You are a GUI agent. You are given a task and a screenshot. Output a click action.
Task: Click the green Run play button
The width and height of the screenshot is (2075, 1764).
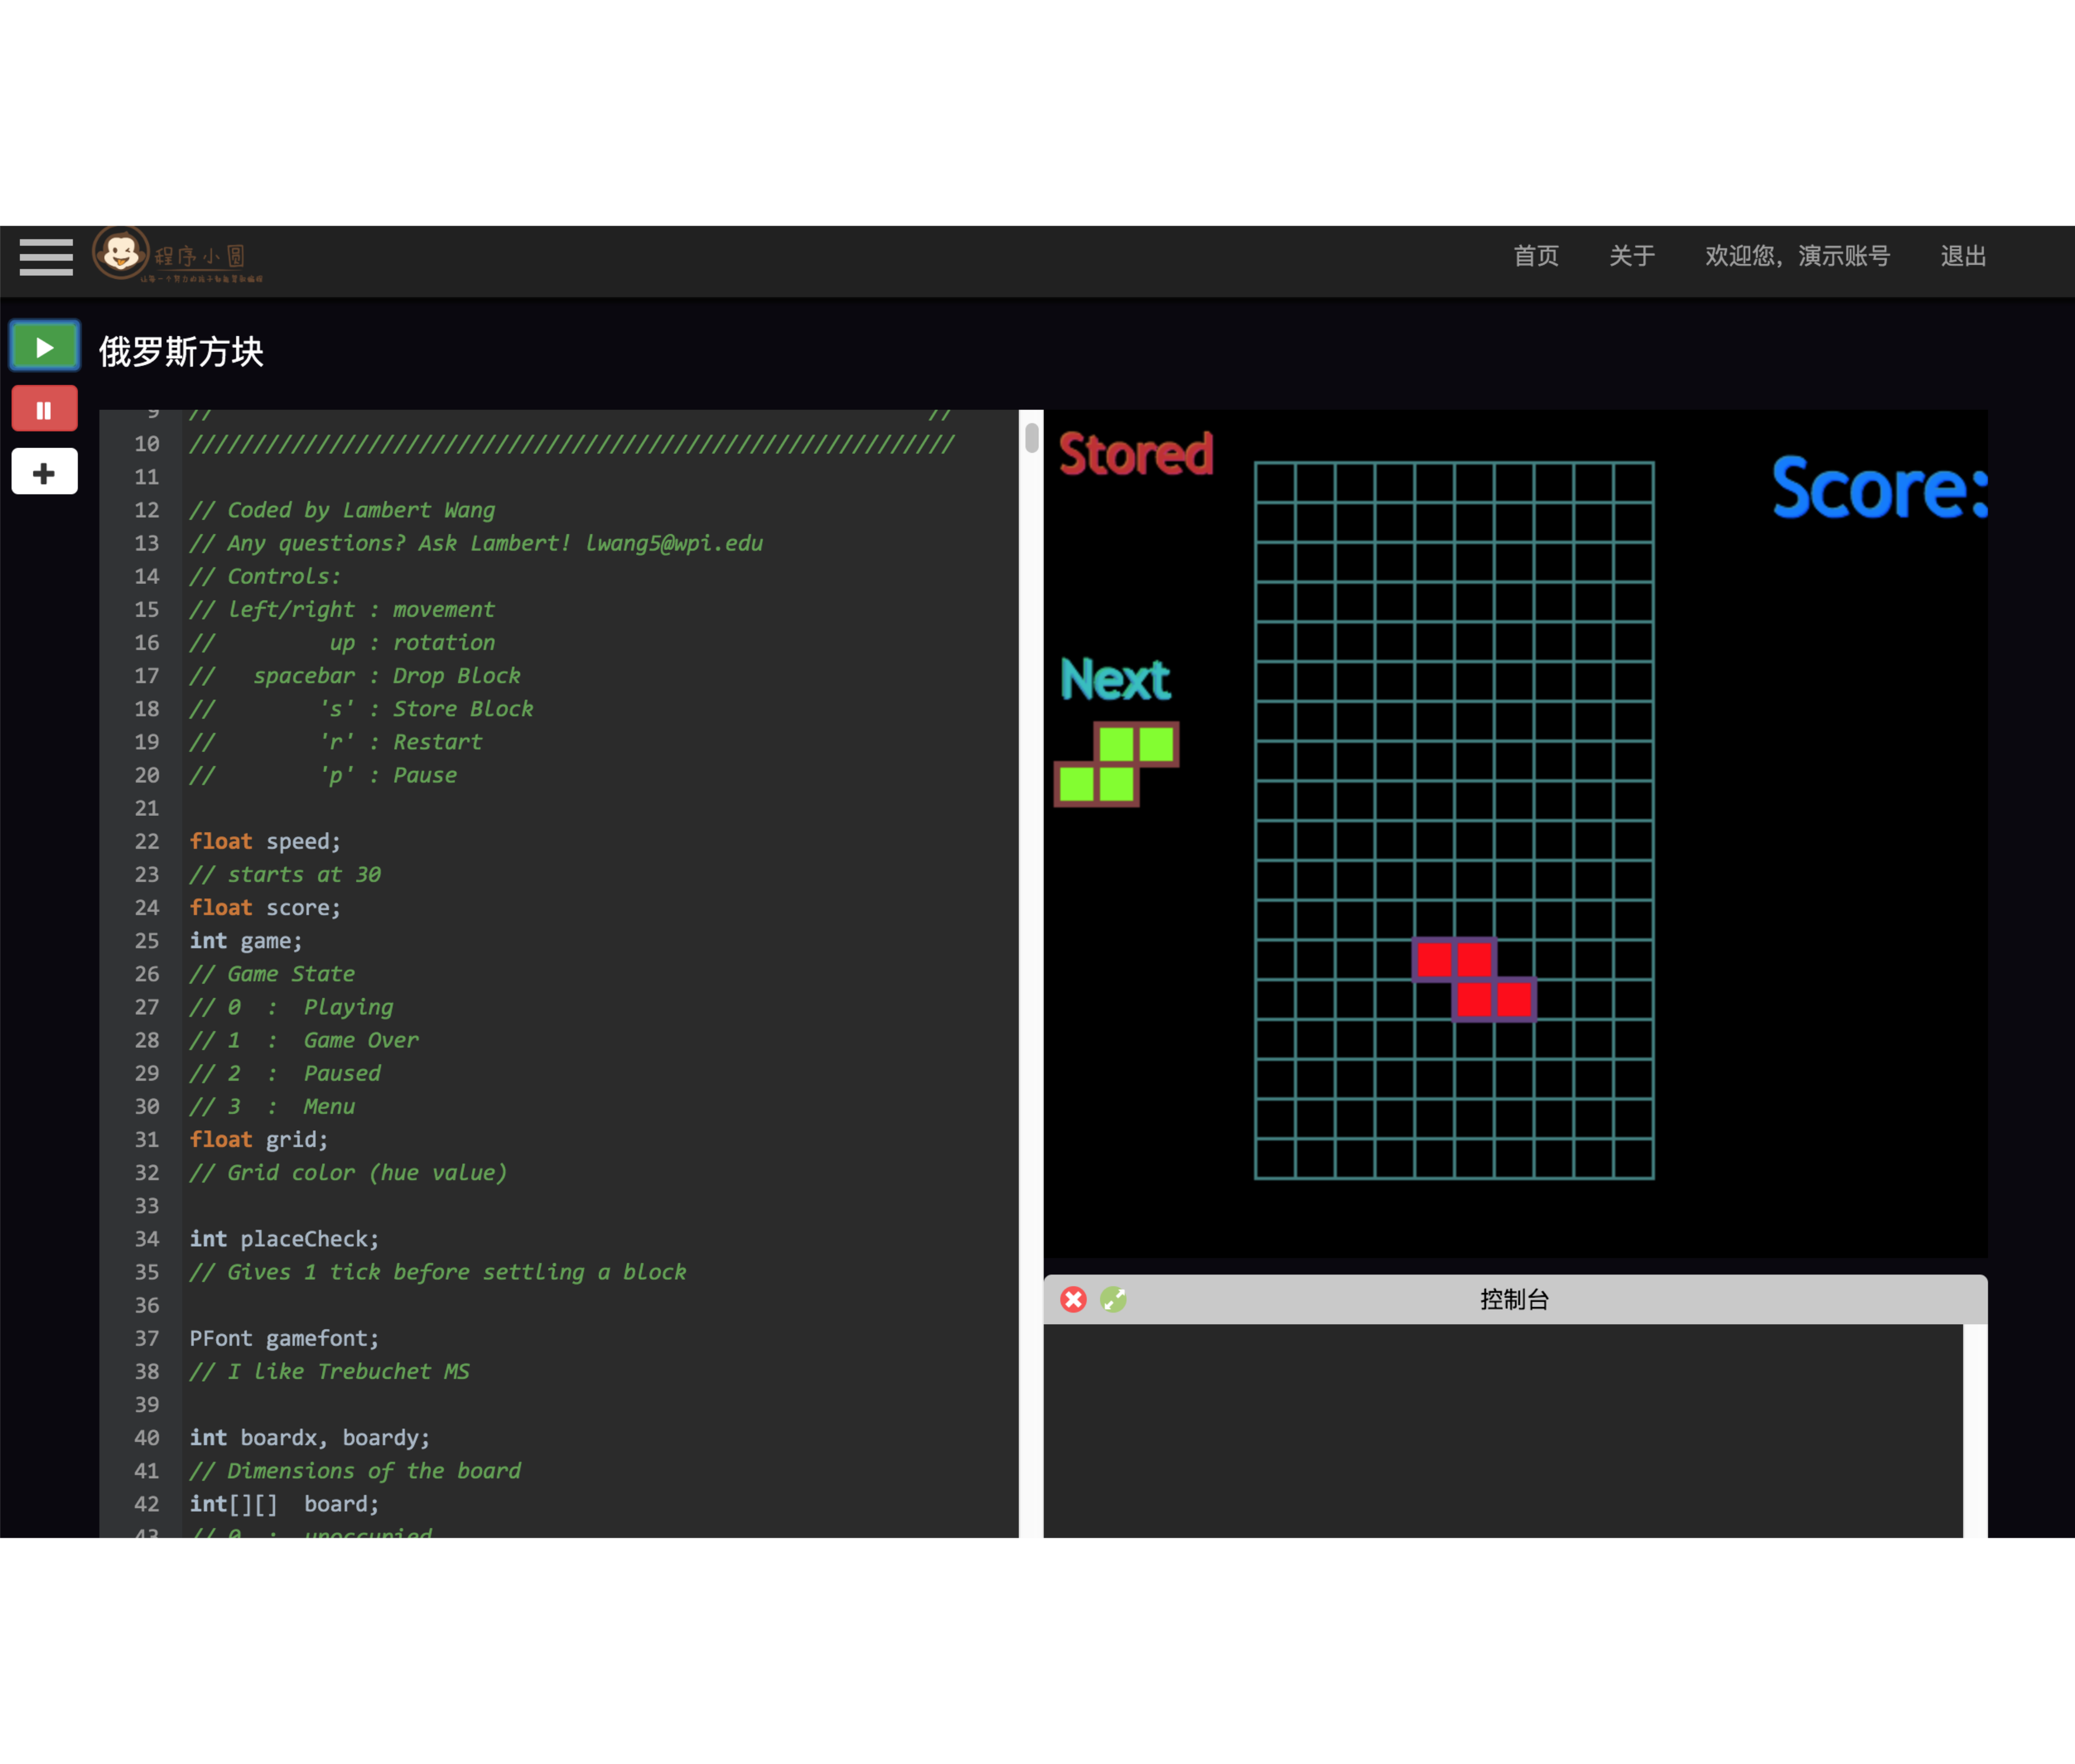coord(44,347)
